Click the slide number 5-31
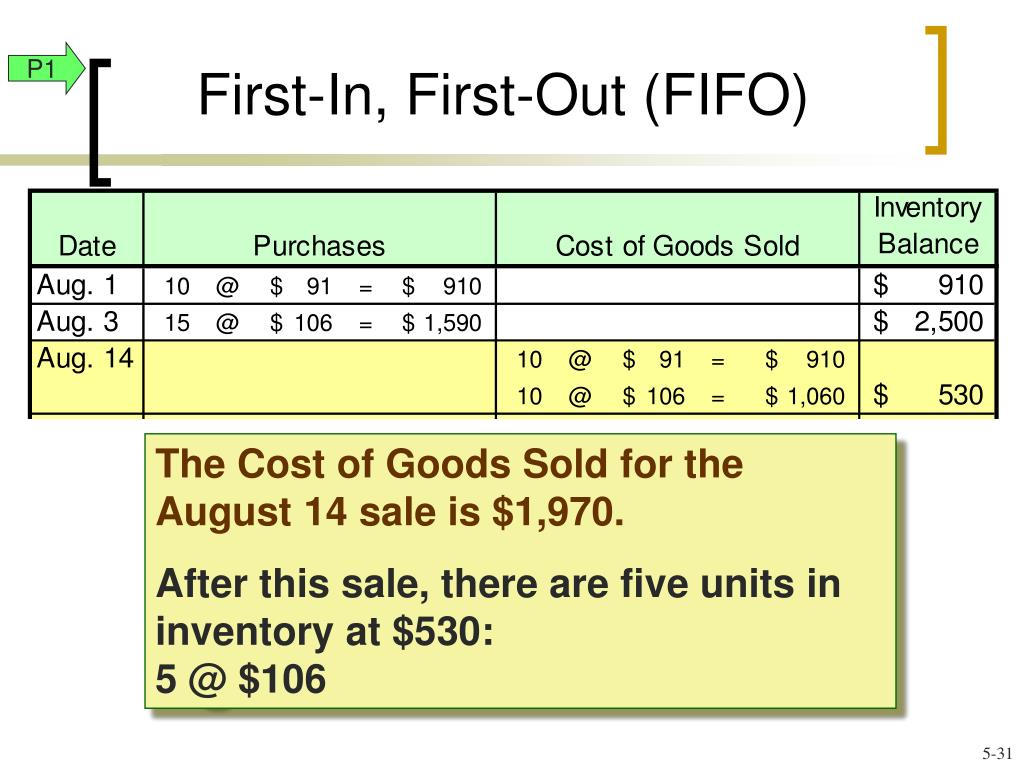 coord(997,753)
